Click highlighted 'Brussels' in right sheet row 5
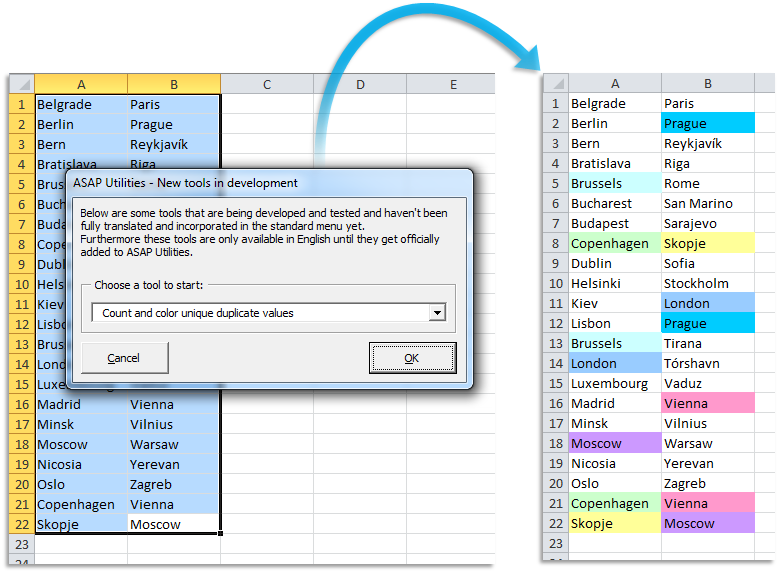Viewport: 778px width, 573px height. point(615,183)
